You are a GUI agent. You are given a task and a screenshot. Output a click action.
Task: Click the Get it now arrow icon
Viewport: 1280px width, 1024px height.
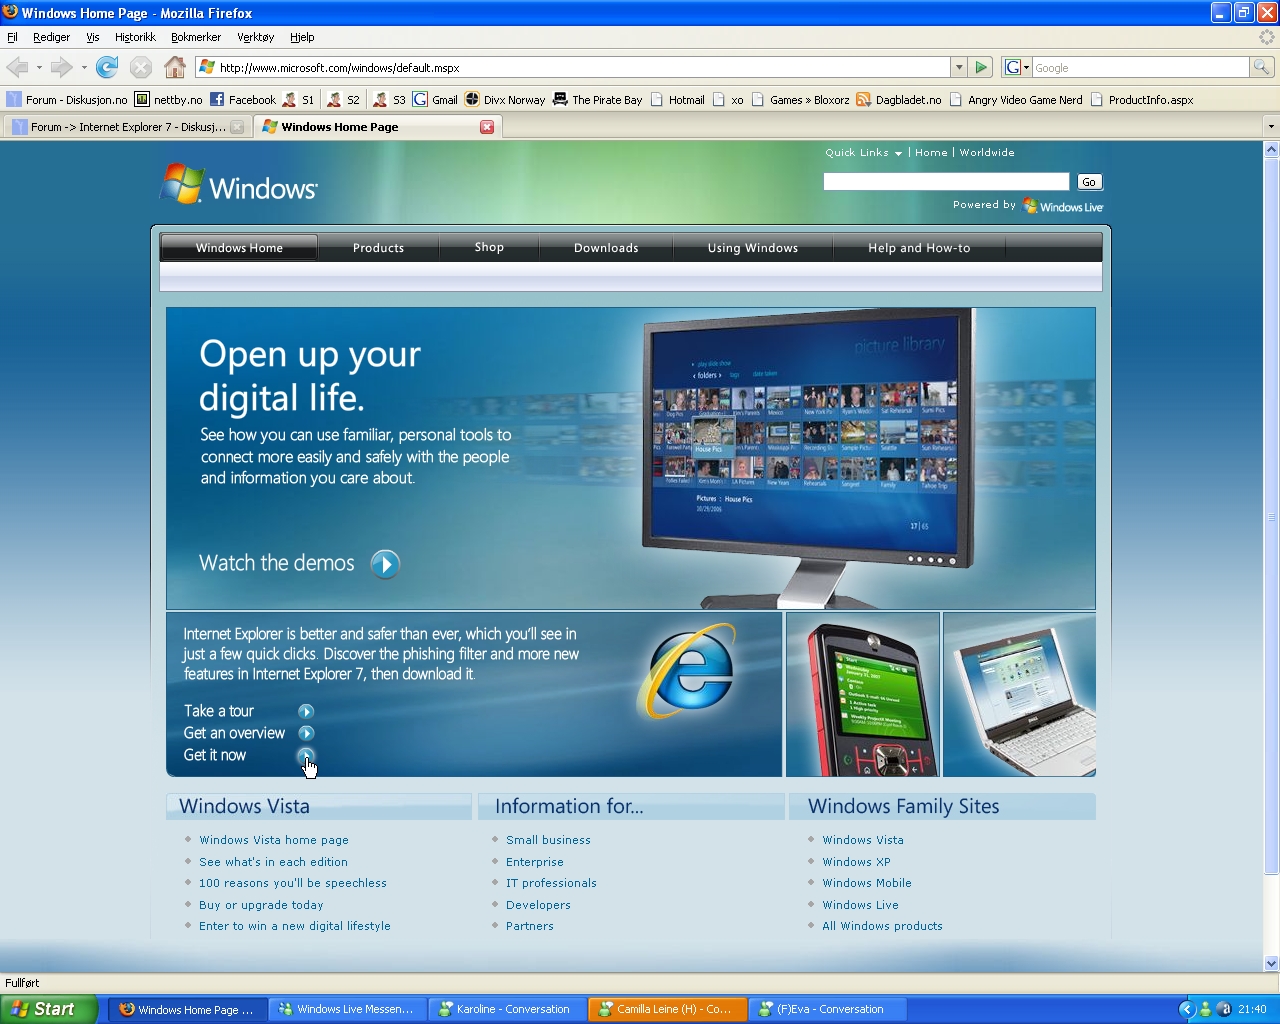pos(306,755)
